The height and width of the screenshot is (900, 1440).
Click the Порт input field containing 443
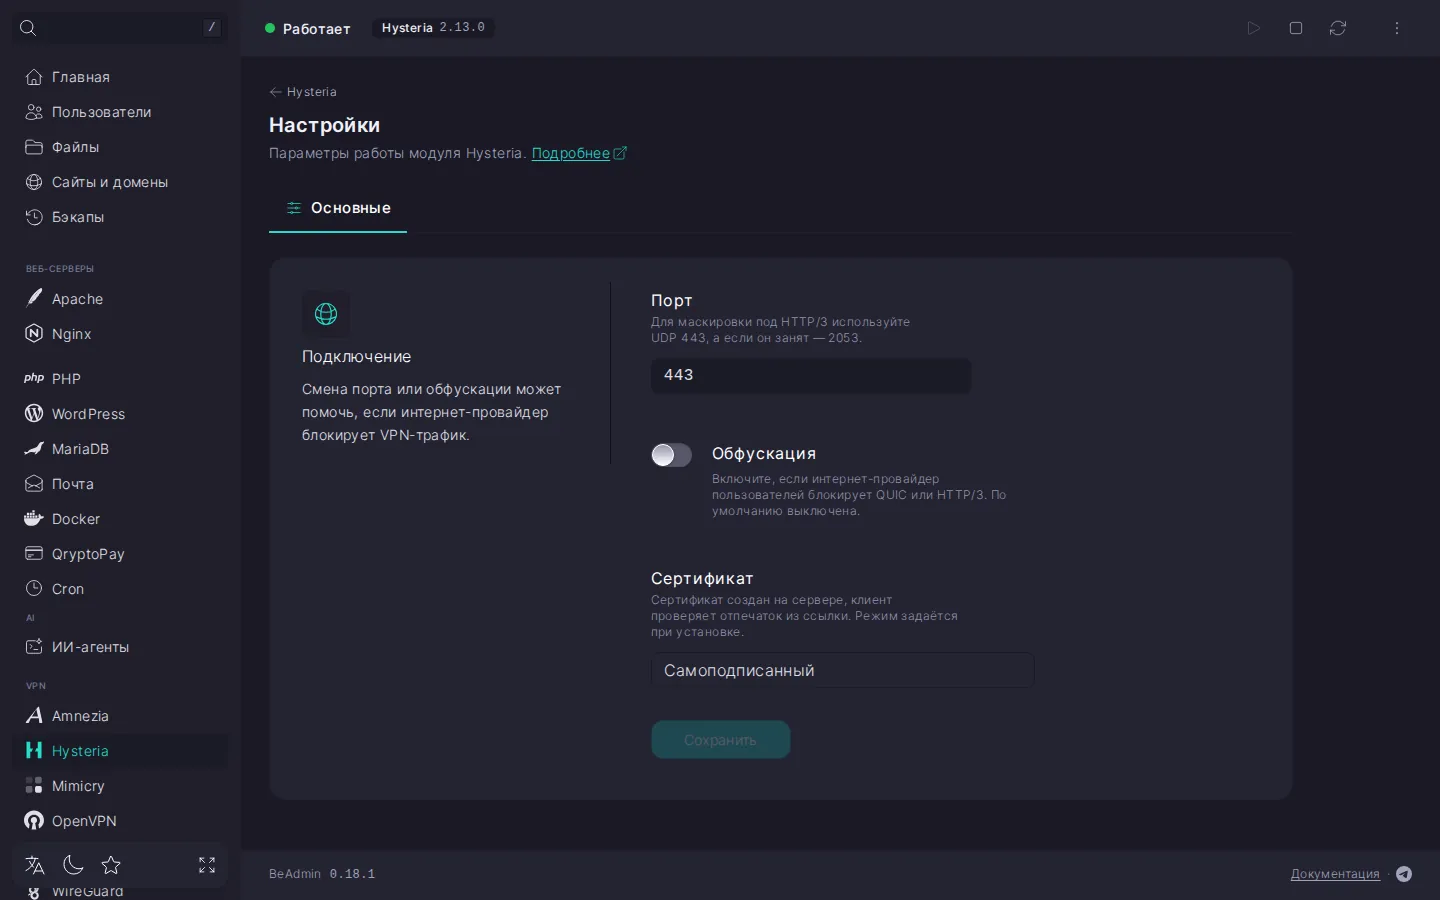[x=811, y=375]
